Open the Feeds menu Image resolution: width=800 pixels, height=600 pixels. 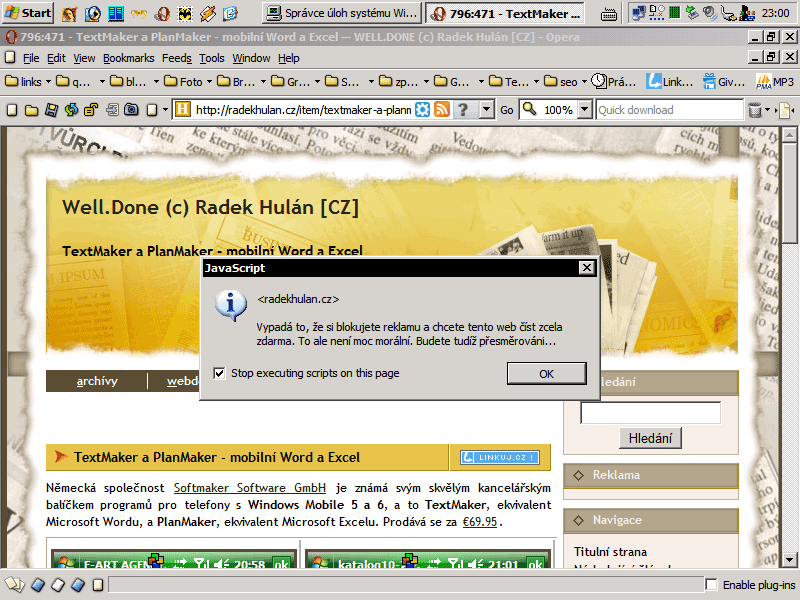(x=177, y=58)
